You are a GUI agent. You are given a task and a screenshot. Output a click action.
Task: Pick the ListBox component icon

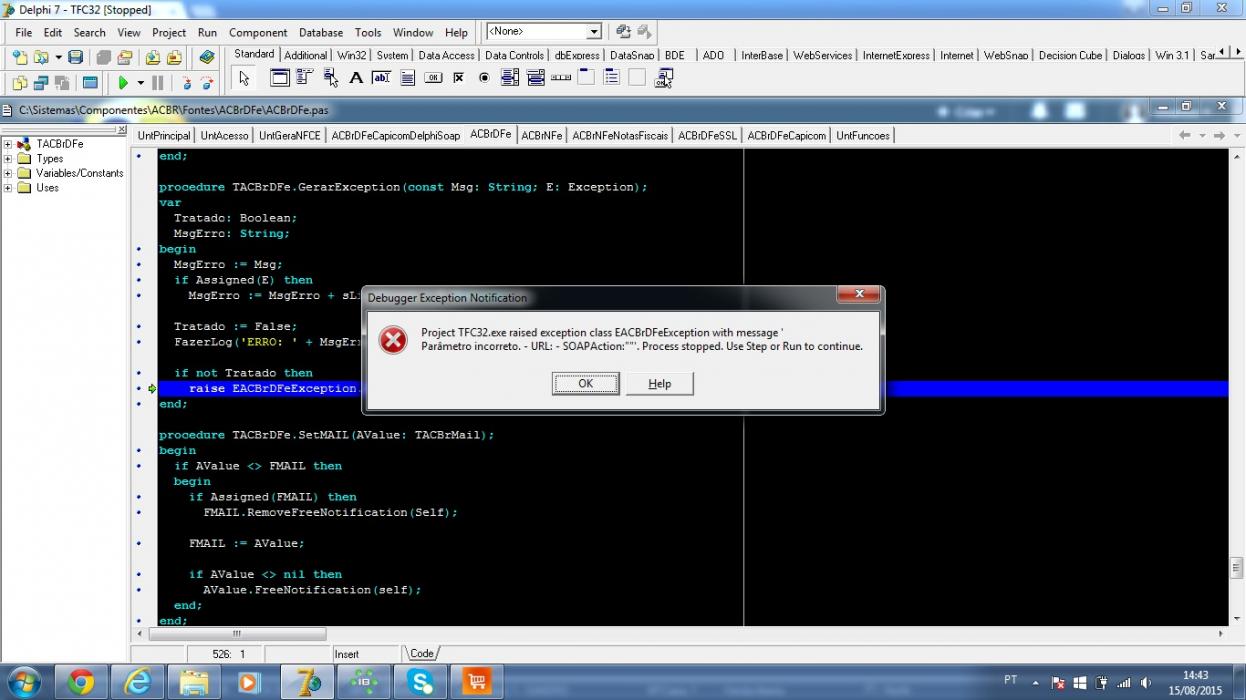(x=510, y=78)
